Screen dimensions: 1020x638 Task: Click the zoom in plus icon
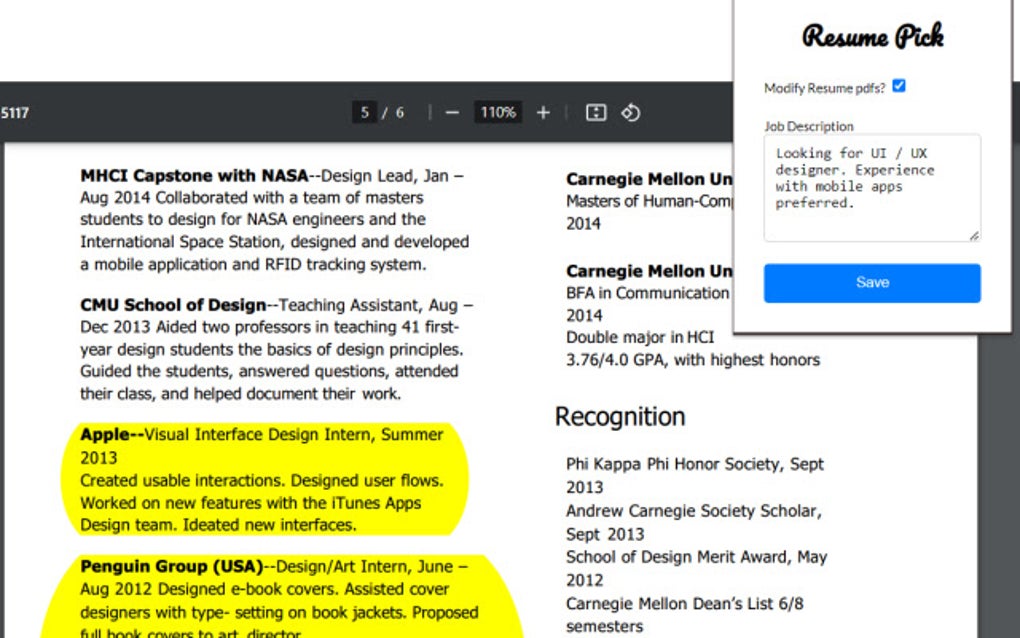tap(542, 112)
